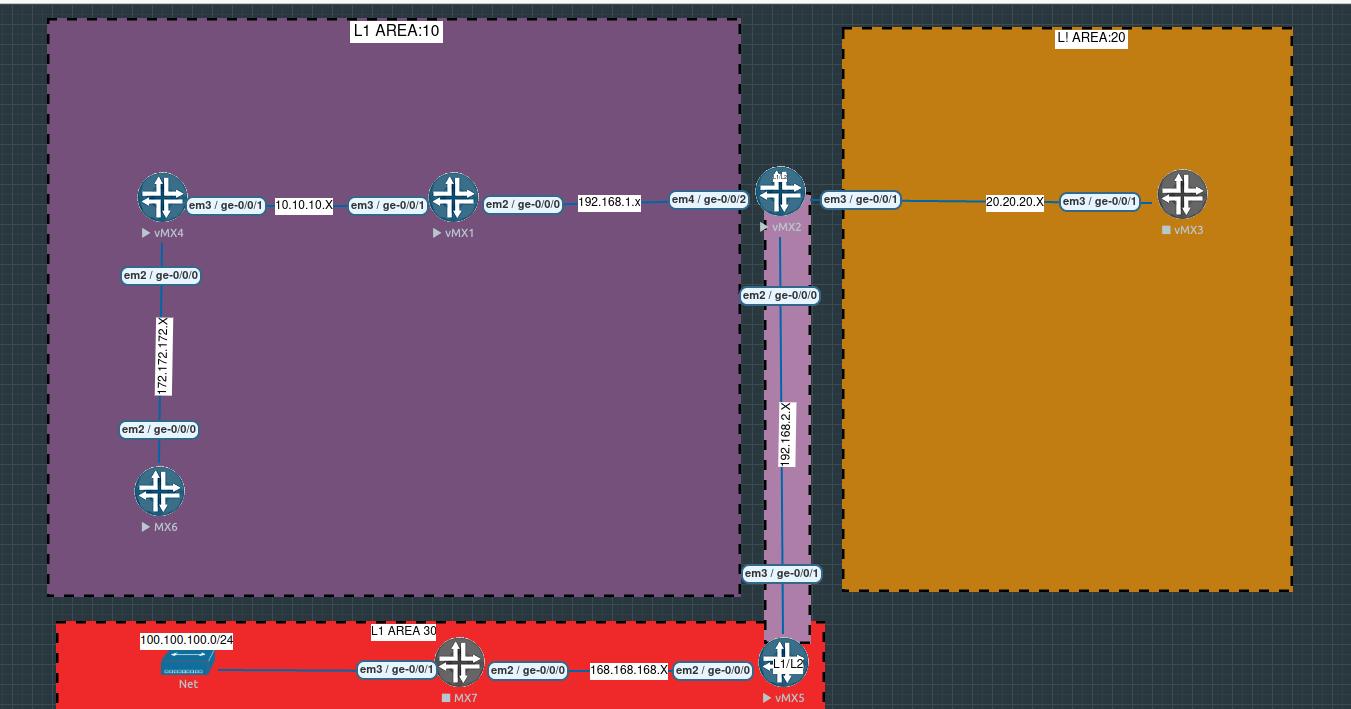The height and width of the screenshot is (709, 1351).
Task: Click the em4 / ge-0/0/2 interface badge
Action: (708, 199)
